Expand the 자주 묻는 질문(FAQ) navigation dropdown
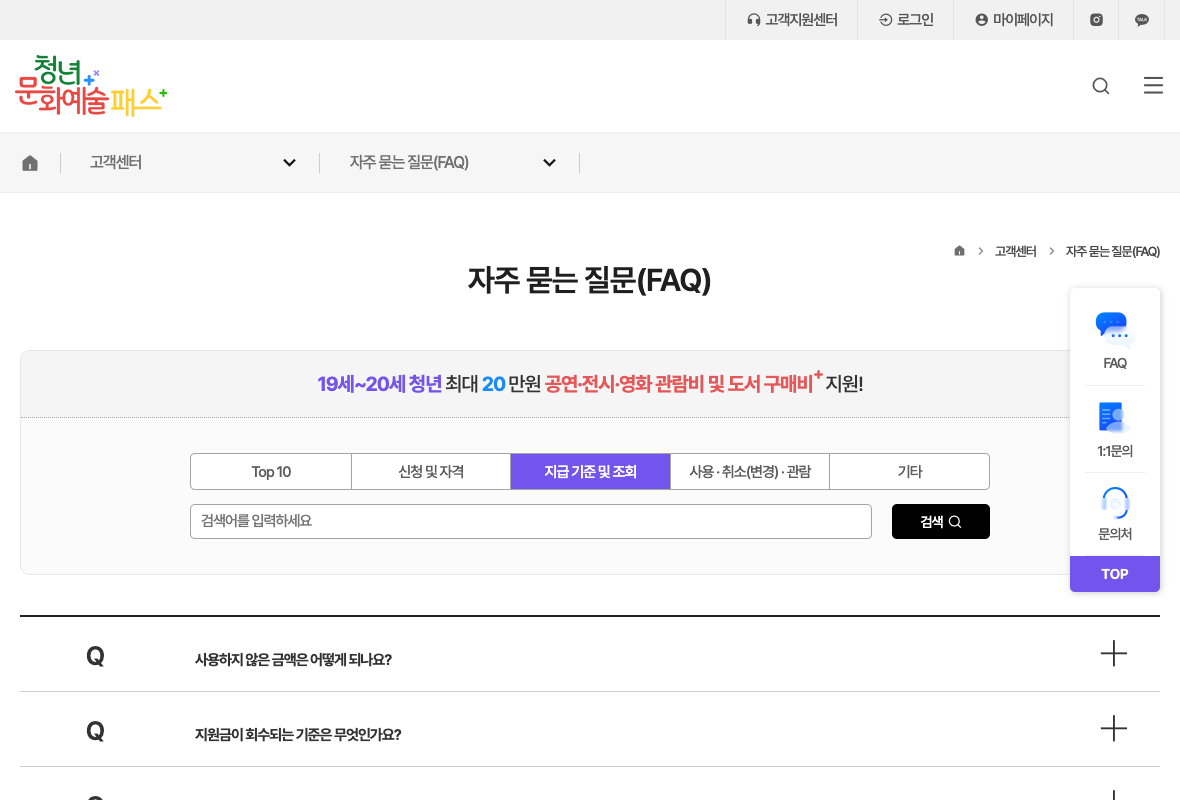The width and height of the screenshot is (1180, 800). pos(452,163)
